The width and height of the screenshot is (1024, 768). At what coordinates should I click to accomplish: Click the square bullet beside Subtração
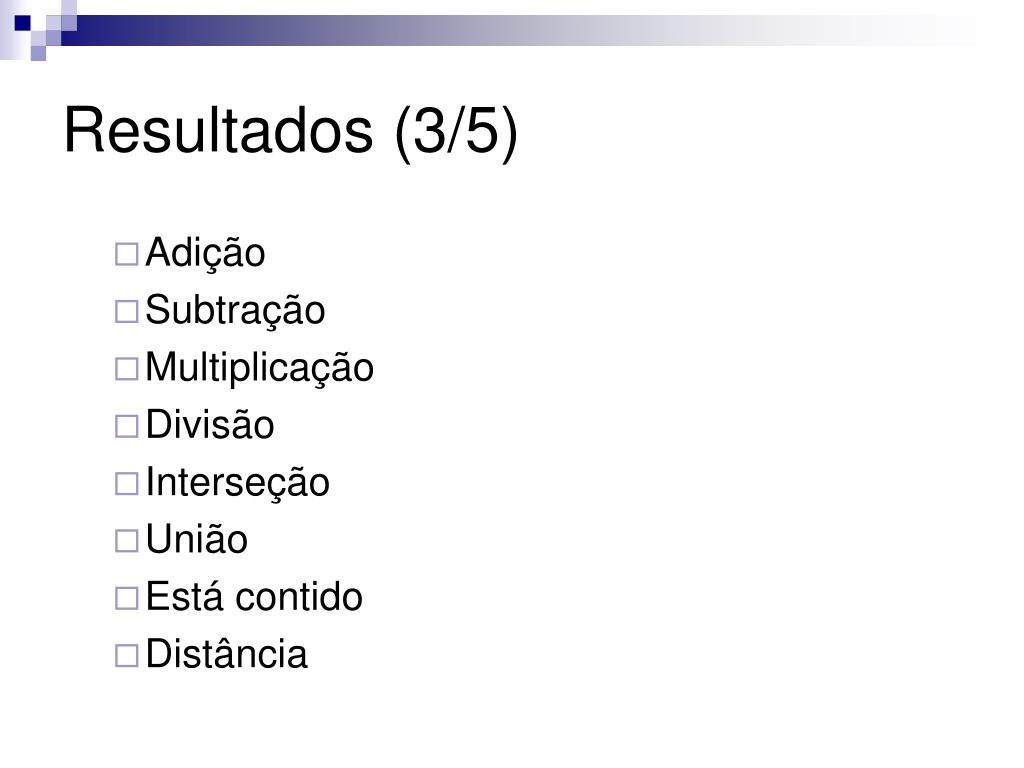coord(127,312)
